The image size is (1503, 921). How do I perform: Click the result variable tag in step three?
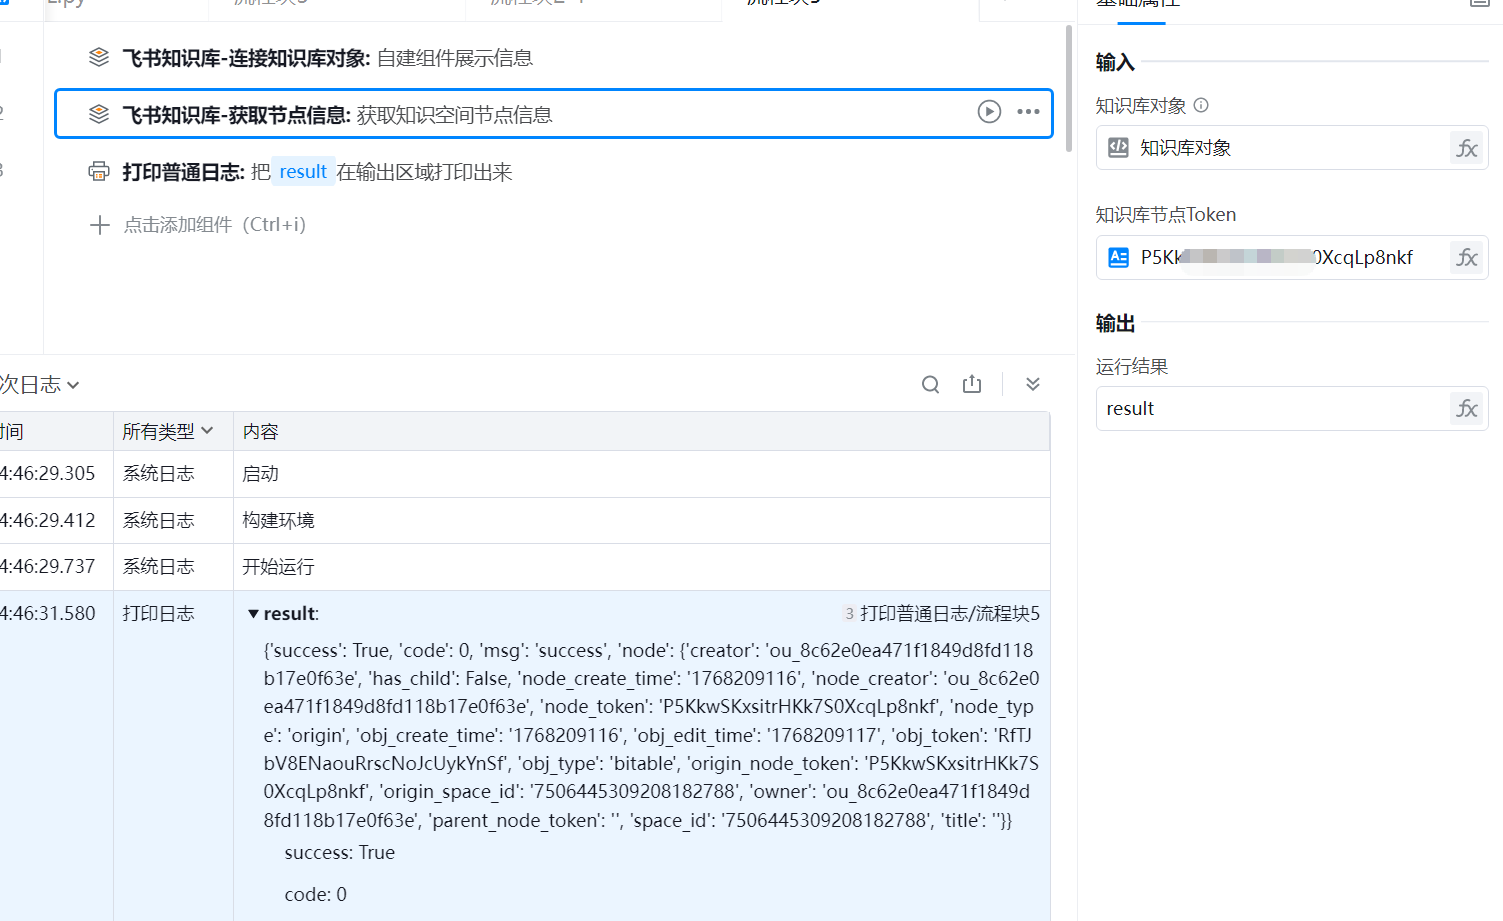coord(303,172)
